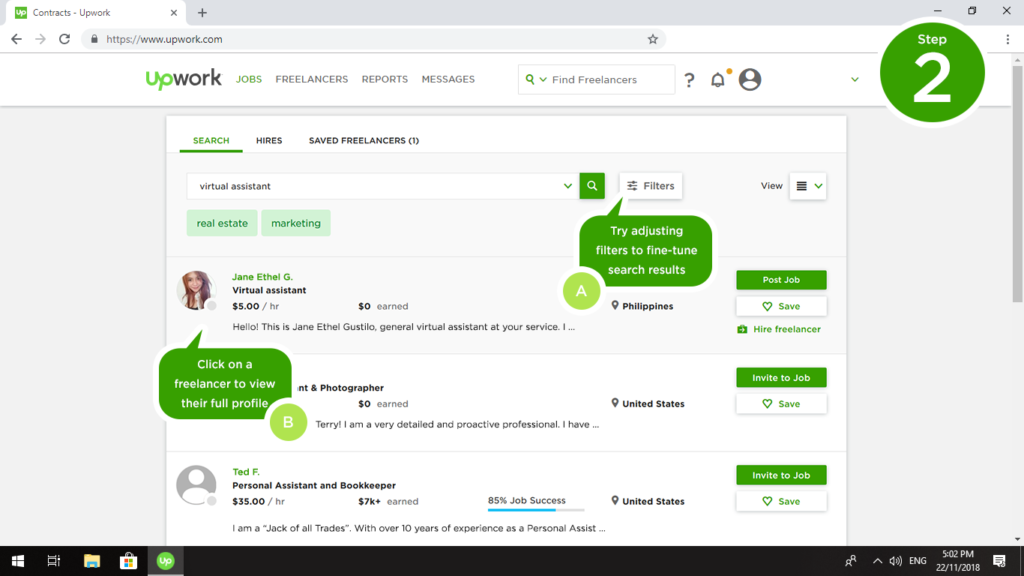The height and width of the screenshot is (576, 1024).
Task: Click the green search magnifier button
Action: [x=592, y=186]
